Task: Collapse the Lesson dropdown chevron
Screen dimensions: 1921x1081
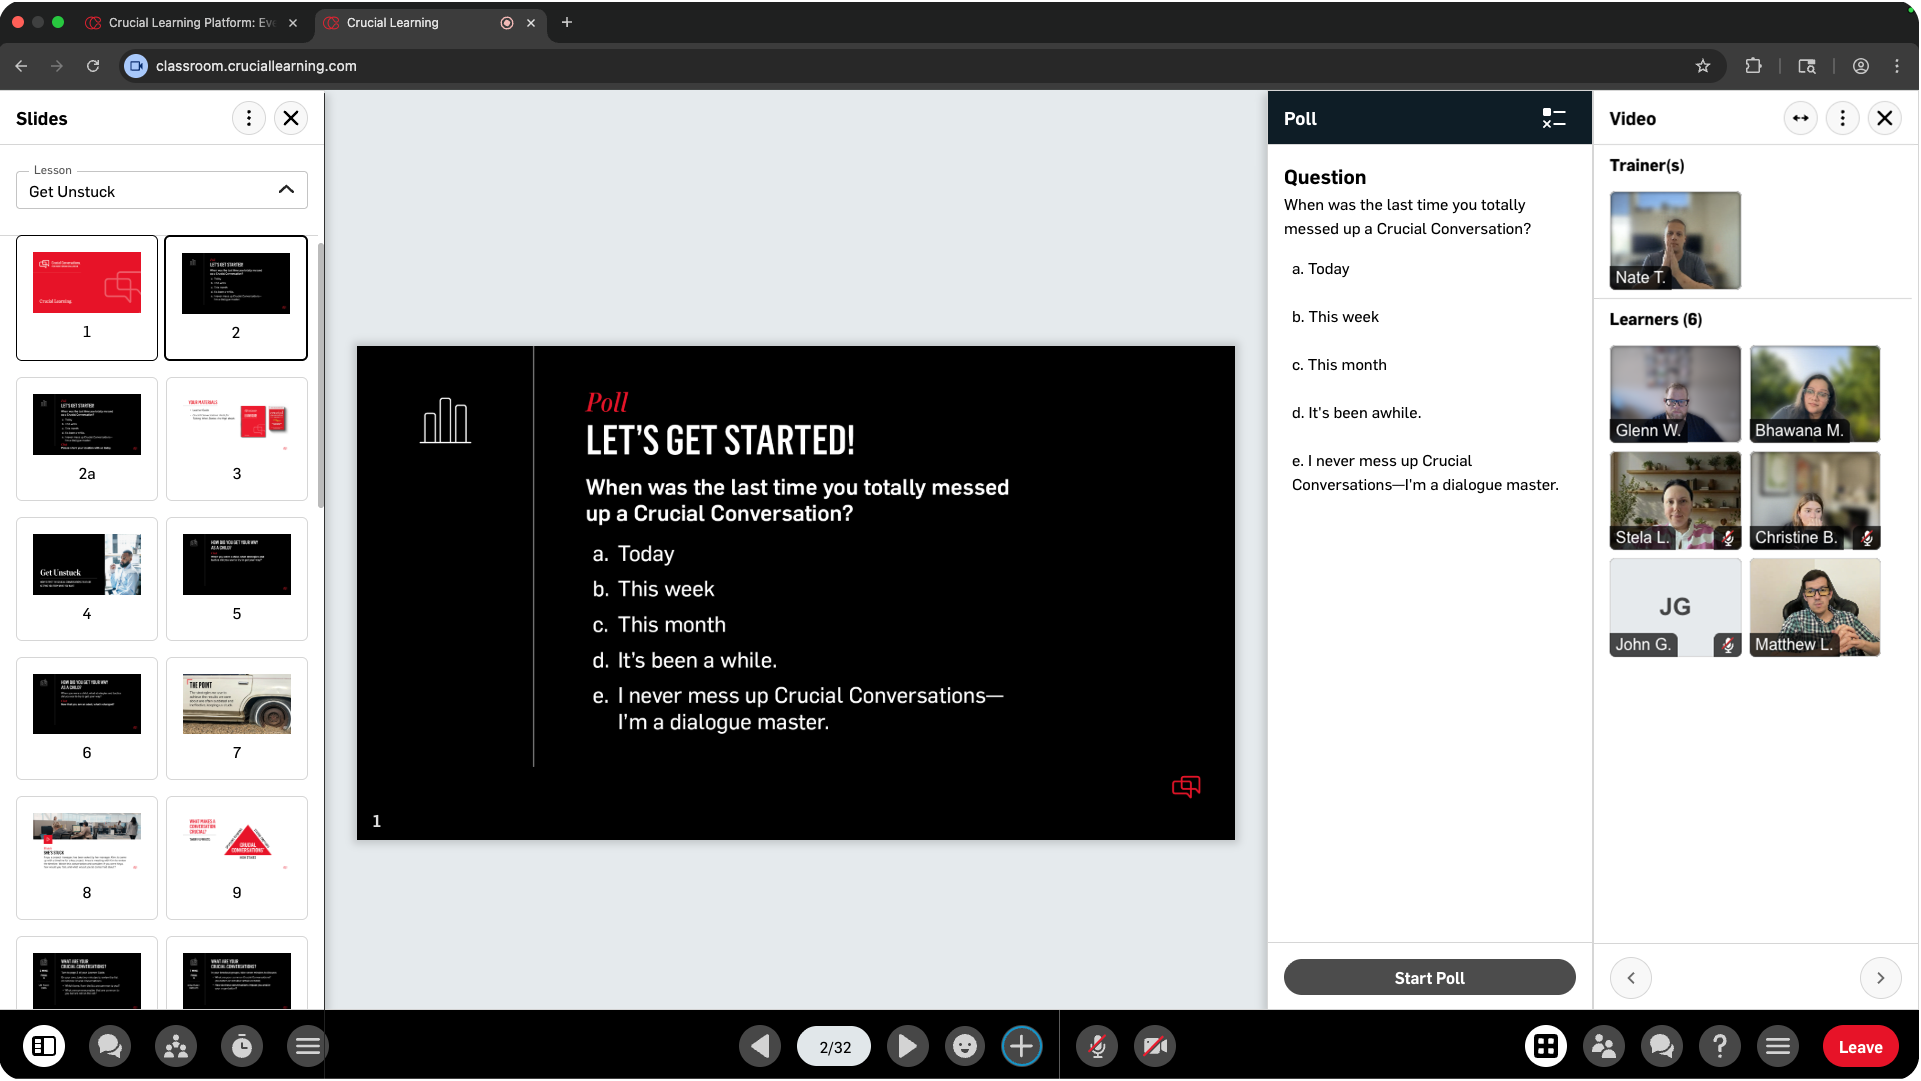Action: [x=286, y=190]
